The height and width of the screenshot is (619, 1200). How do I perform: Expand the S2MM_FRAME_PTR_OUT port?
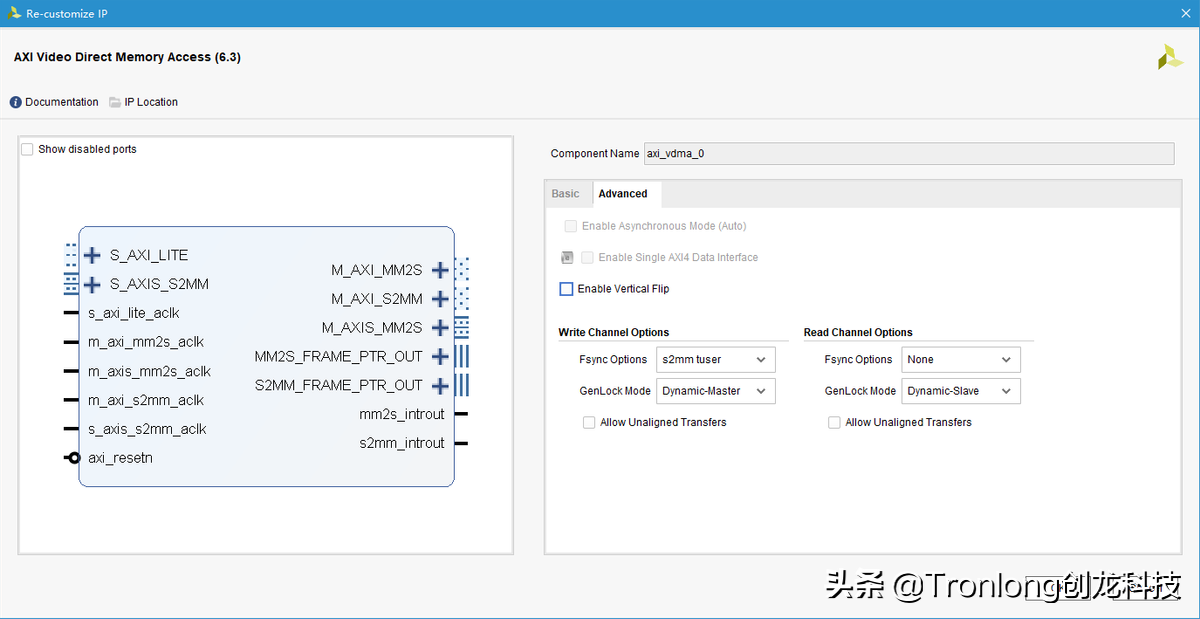pos(440,385)
